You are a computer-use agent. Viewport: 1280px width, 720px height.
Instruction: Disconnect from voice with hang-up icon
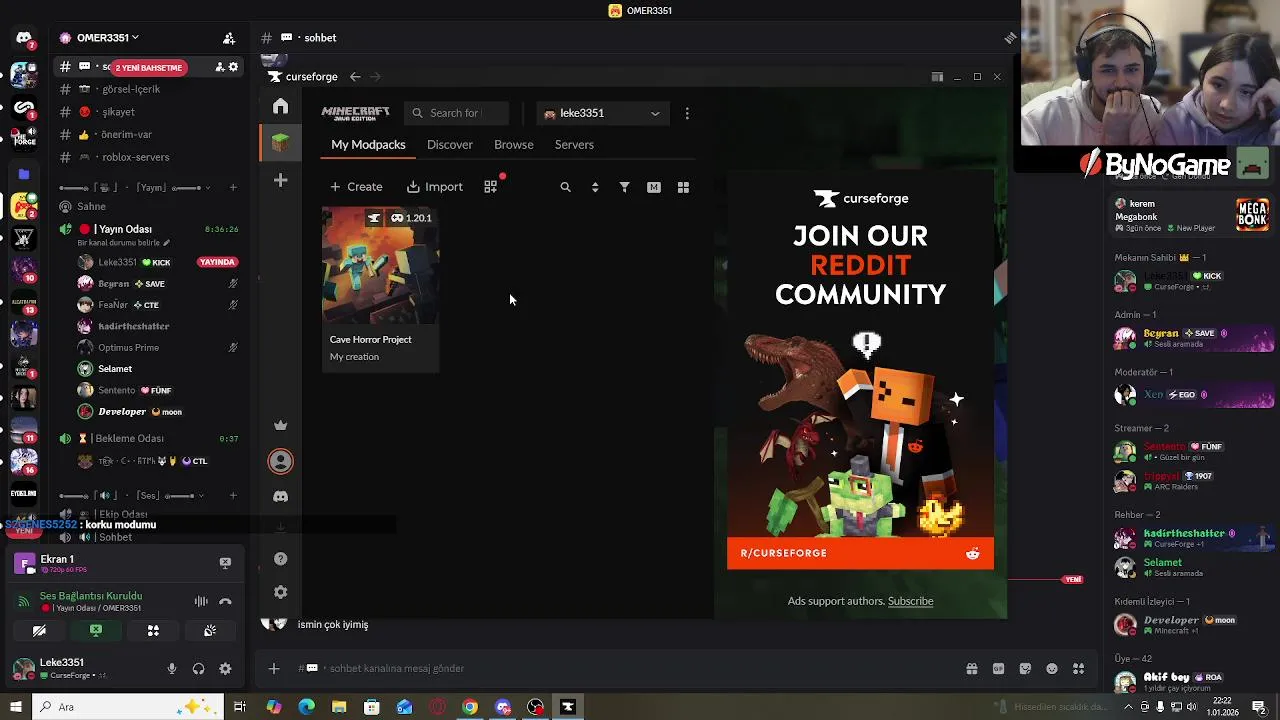coord(225,601)
